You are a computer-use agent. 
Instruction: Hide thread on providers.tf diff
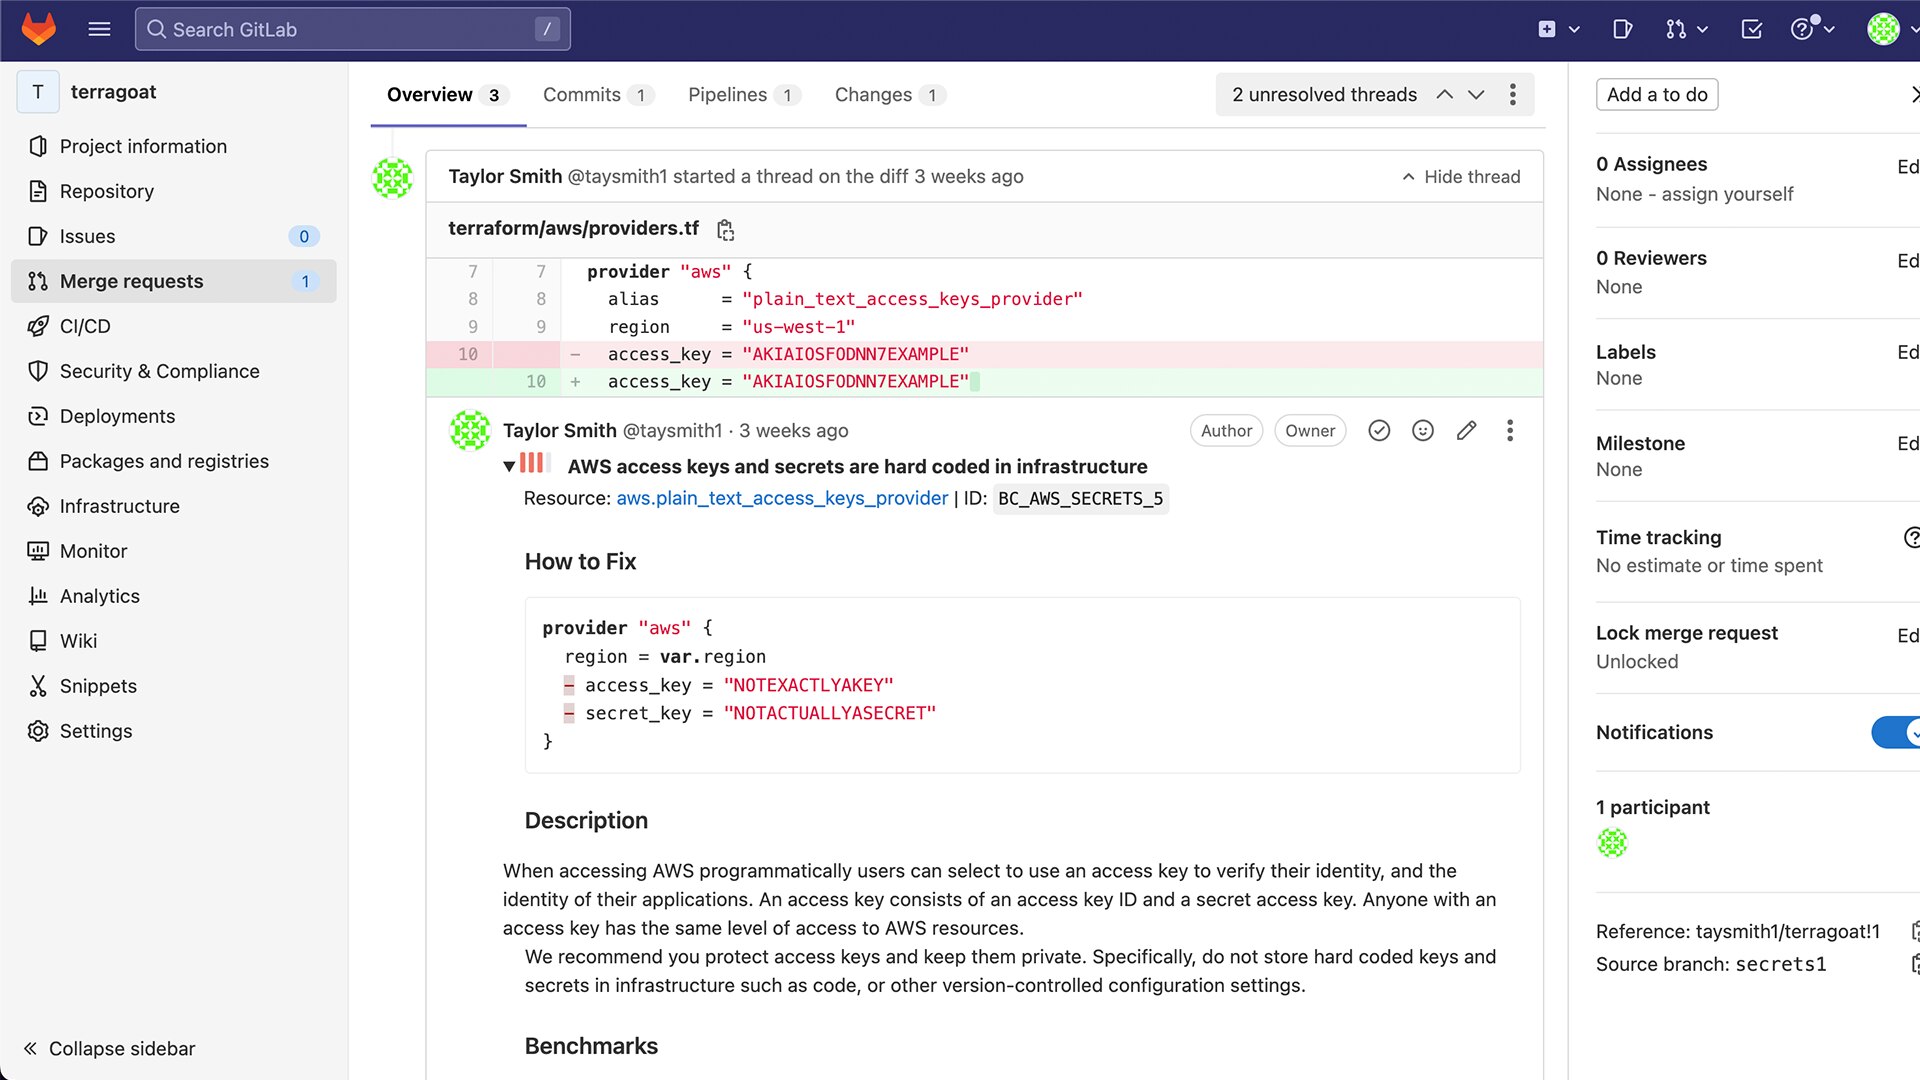[x=1461, y=177]
